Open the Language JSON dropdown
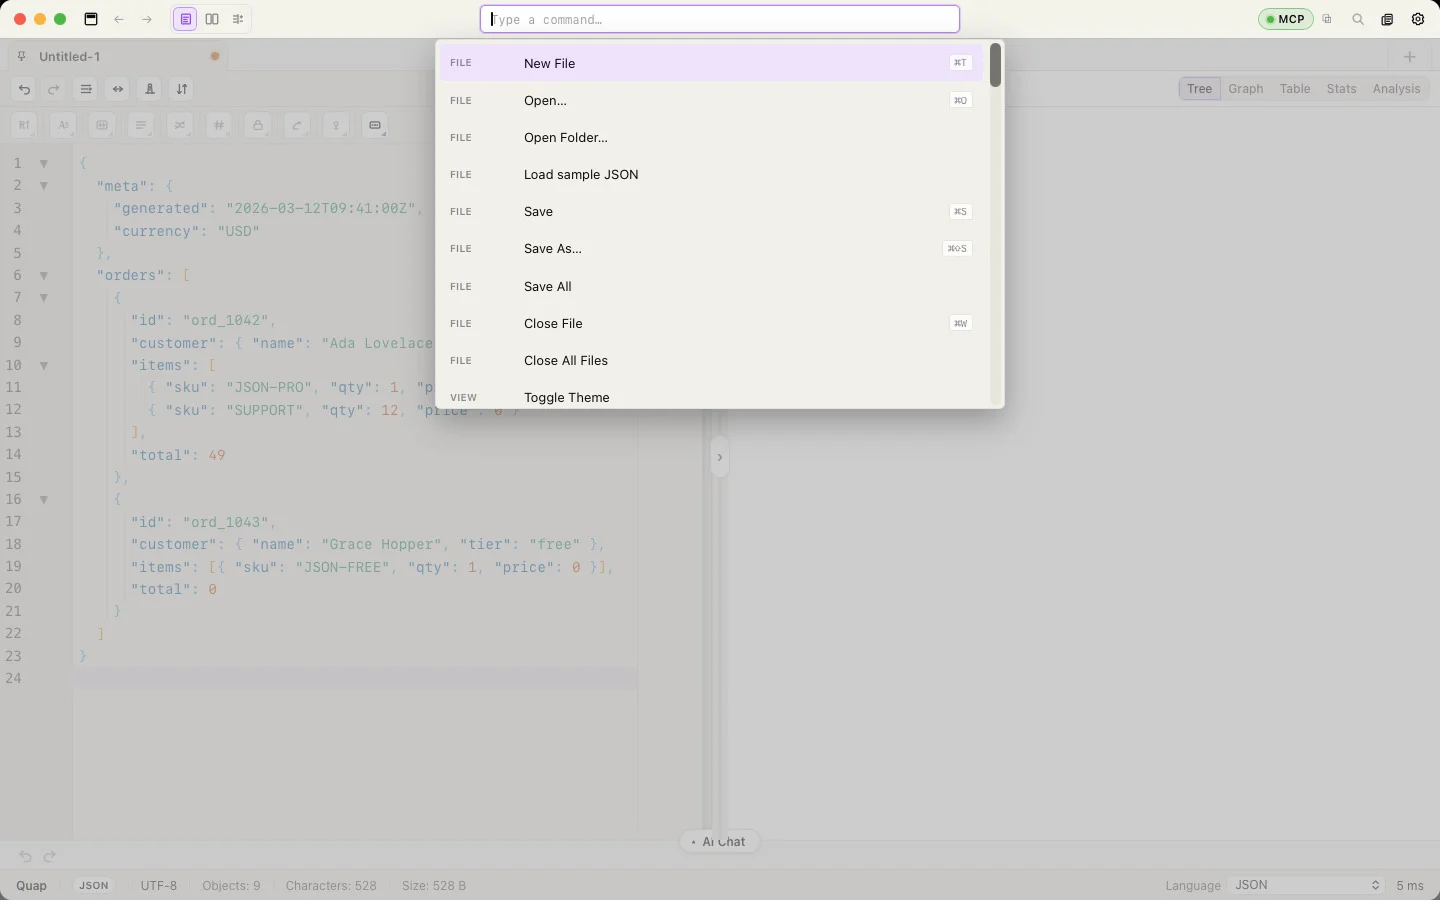This screenshot has height=900, width=1440. coord(1307,885)
